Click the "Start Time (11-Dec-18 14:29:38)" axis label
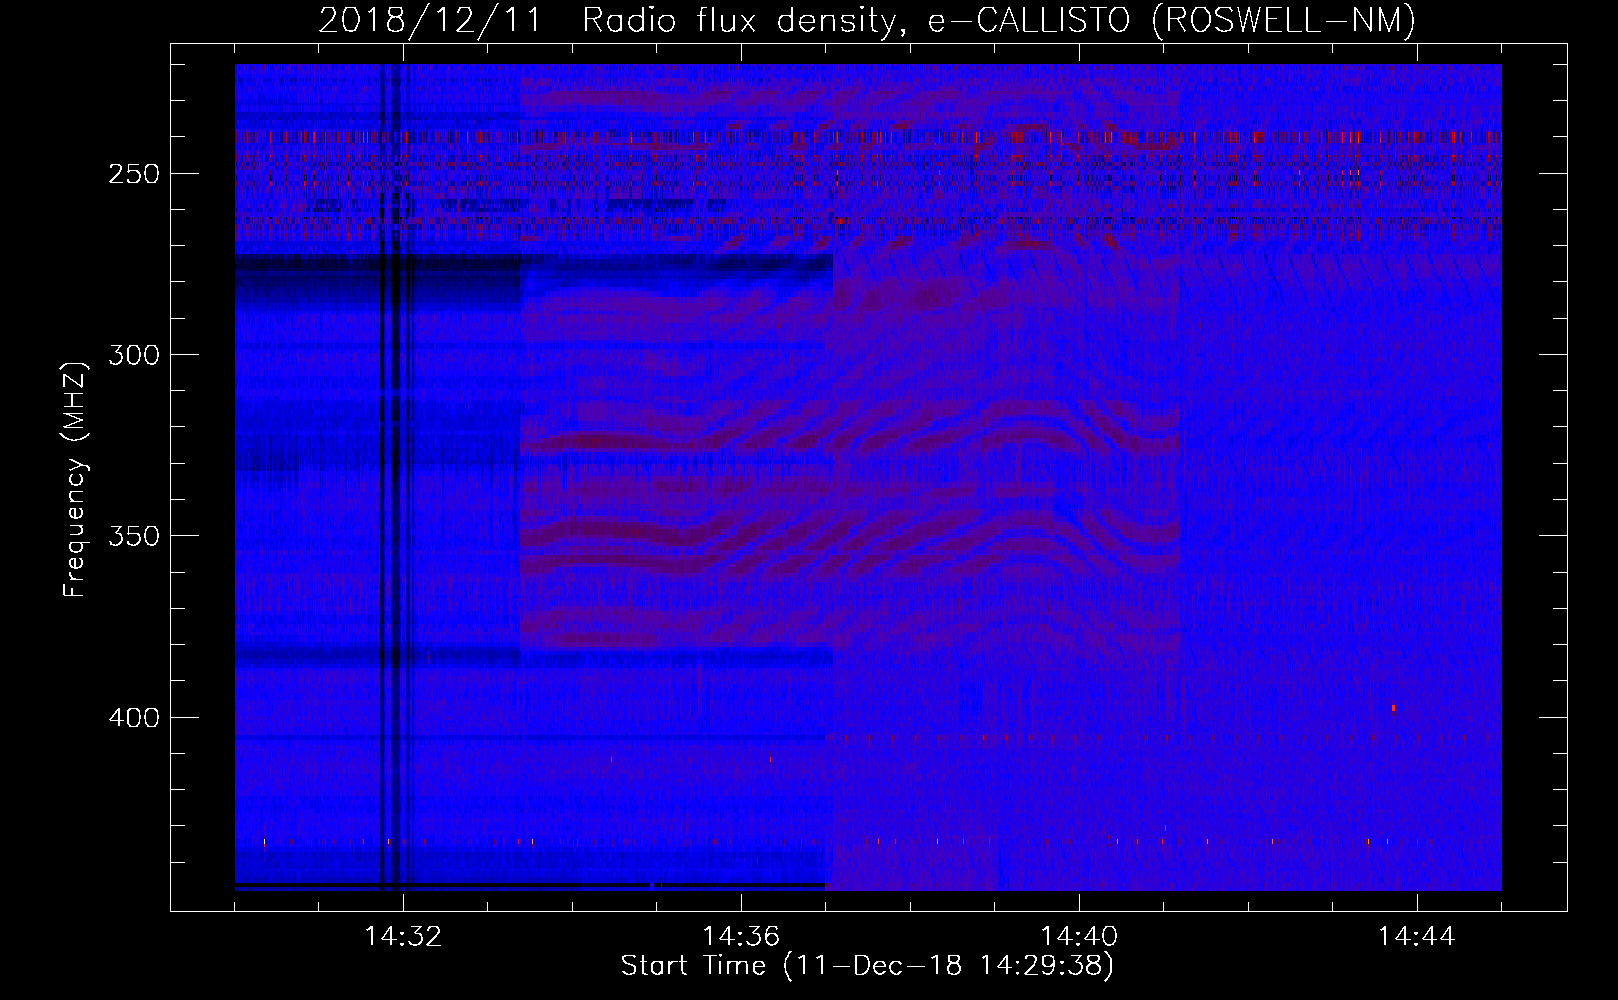The height and width of the screenshot is (1000, 1618). pos(867,966)
